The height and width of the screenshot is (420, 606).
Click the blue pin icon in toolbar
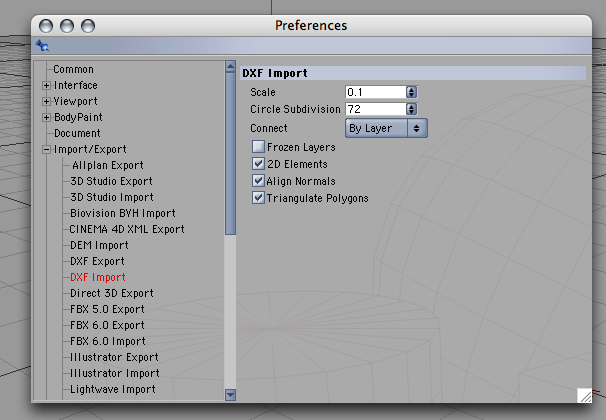point(43,46)
